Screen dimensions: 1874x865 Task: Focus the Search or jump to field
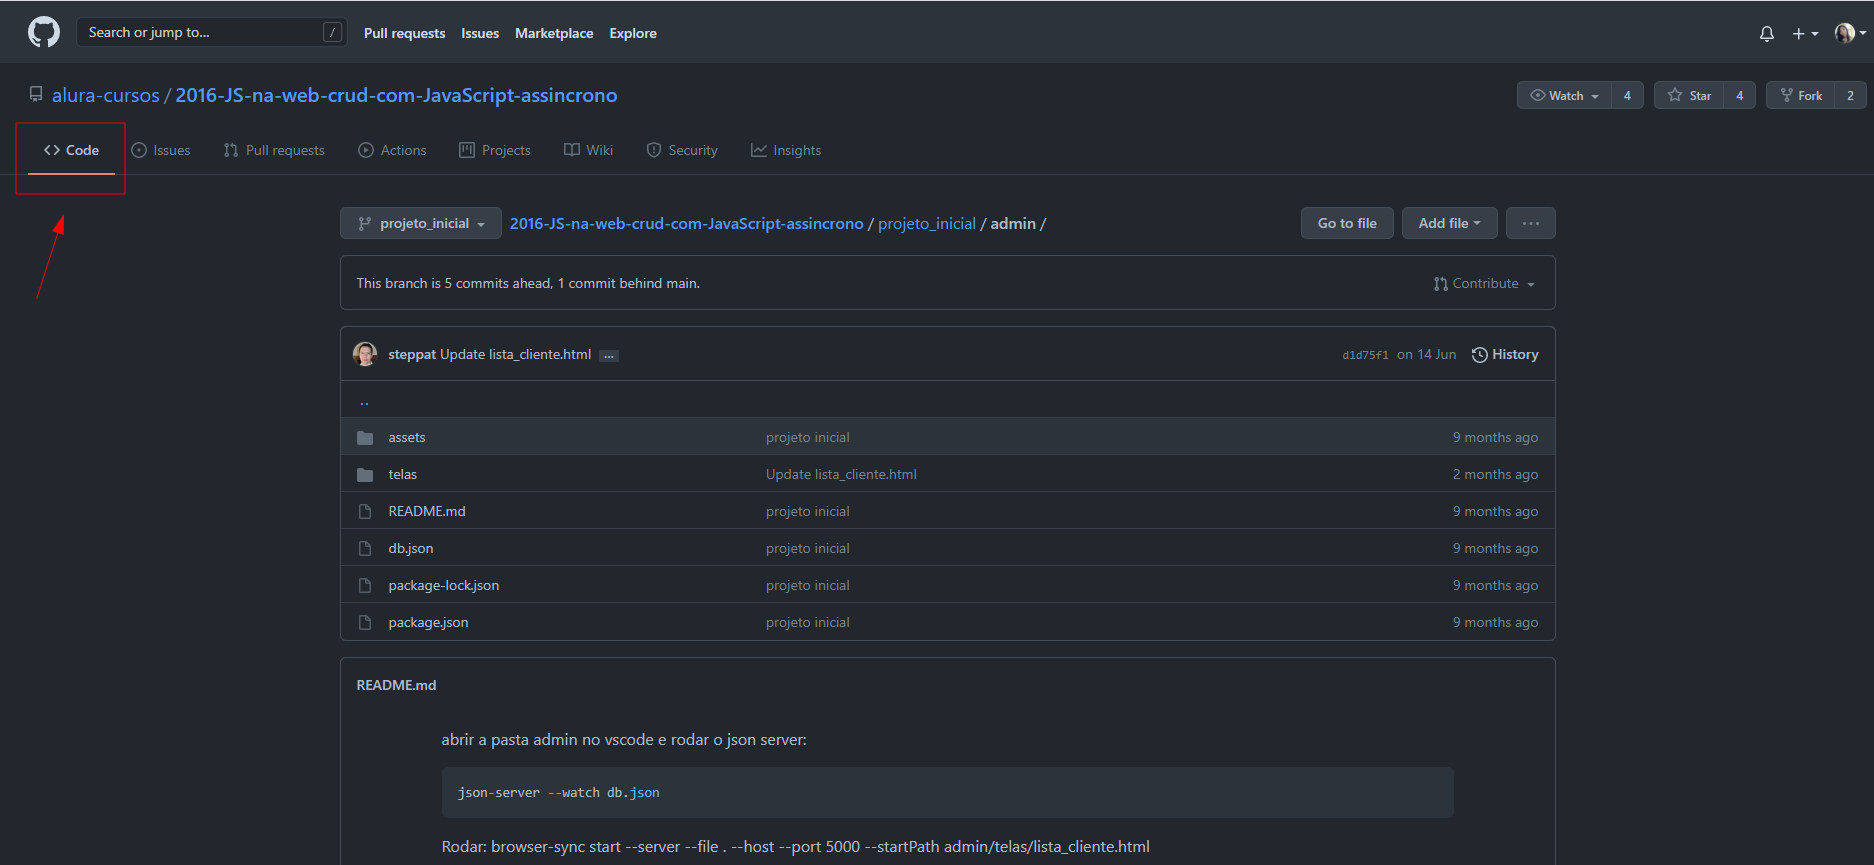pyautogui.click(x=212, y=33)
